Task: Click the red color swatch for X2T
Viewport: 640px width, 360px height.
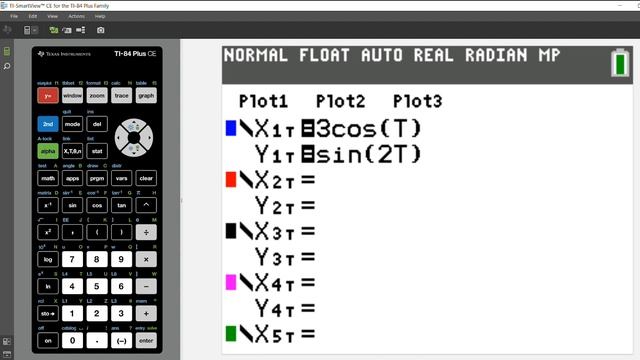Action: pyautogui.click(x=231, y=180)
